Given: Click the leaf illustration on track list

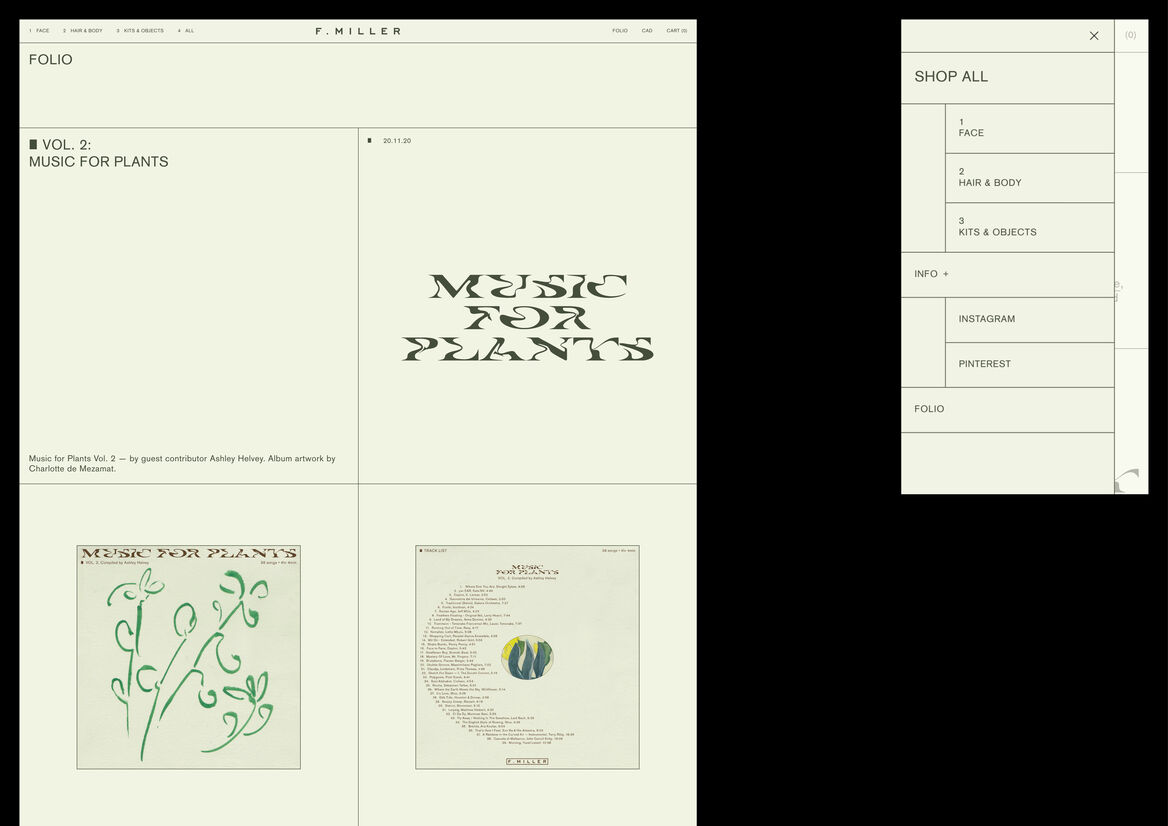Looking at the screenshot, I should [527, 657].
